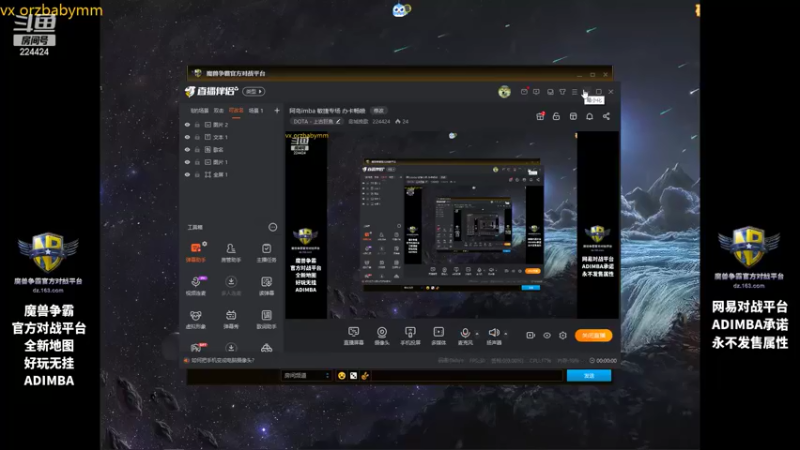The height and width of the screenshot is (450, 800).
Task: Click the blue send button
Action: (x=589, y=376)
